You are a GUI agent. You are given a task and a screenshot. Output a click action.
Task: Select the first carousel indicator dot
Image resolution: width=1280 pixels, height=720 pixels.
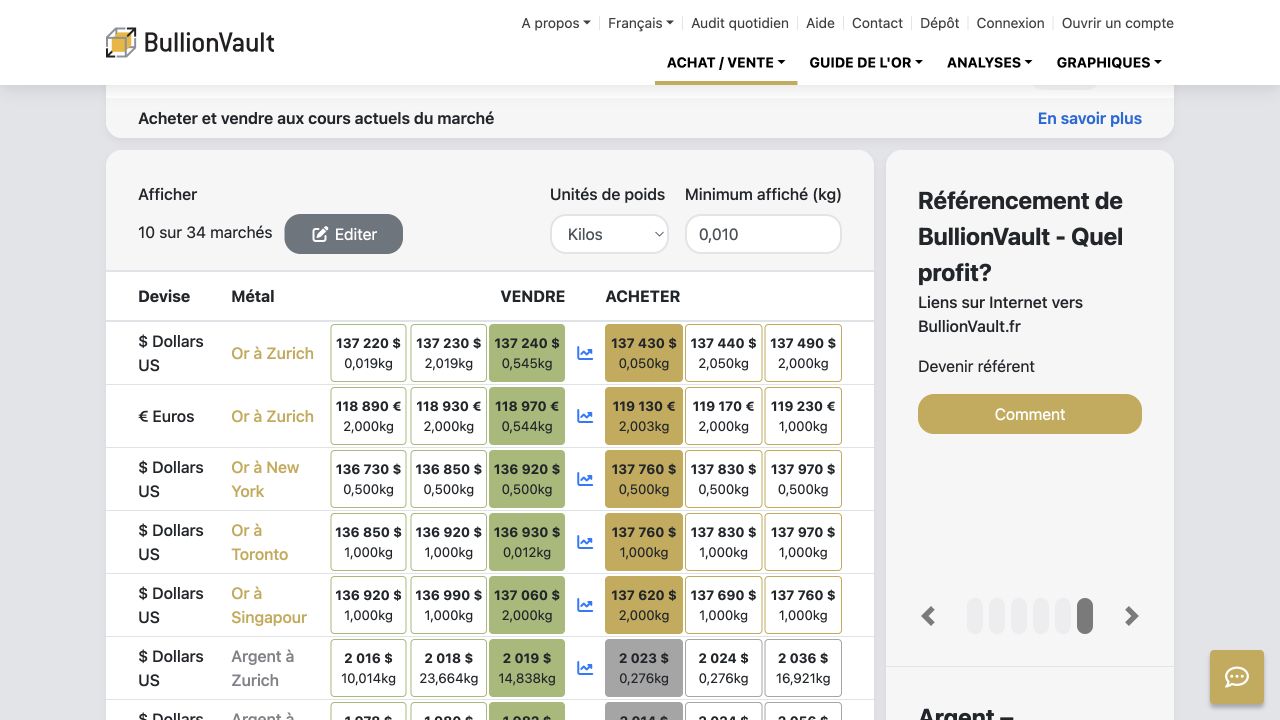pos(975,616)
